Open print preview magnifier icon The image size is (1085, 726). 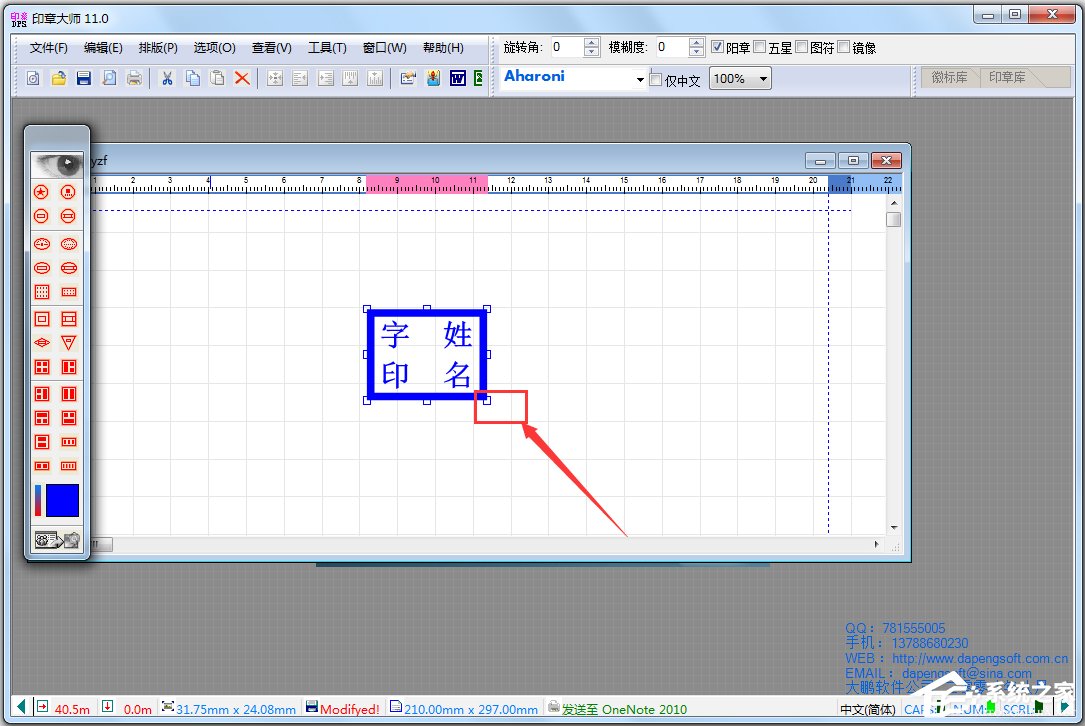click(x=109, y=78)
